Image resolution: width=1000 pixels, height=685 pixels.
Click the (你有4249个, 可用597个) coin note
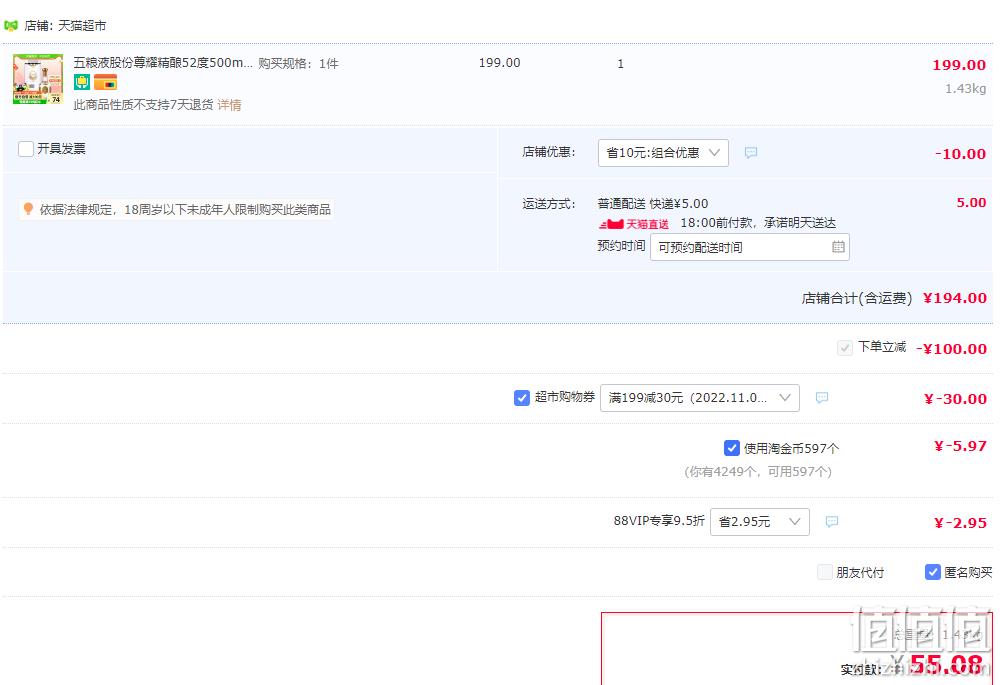758,472
